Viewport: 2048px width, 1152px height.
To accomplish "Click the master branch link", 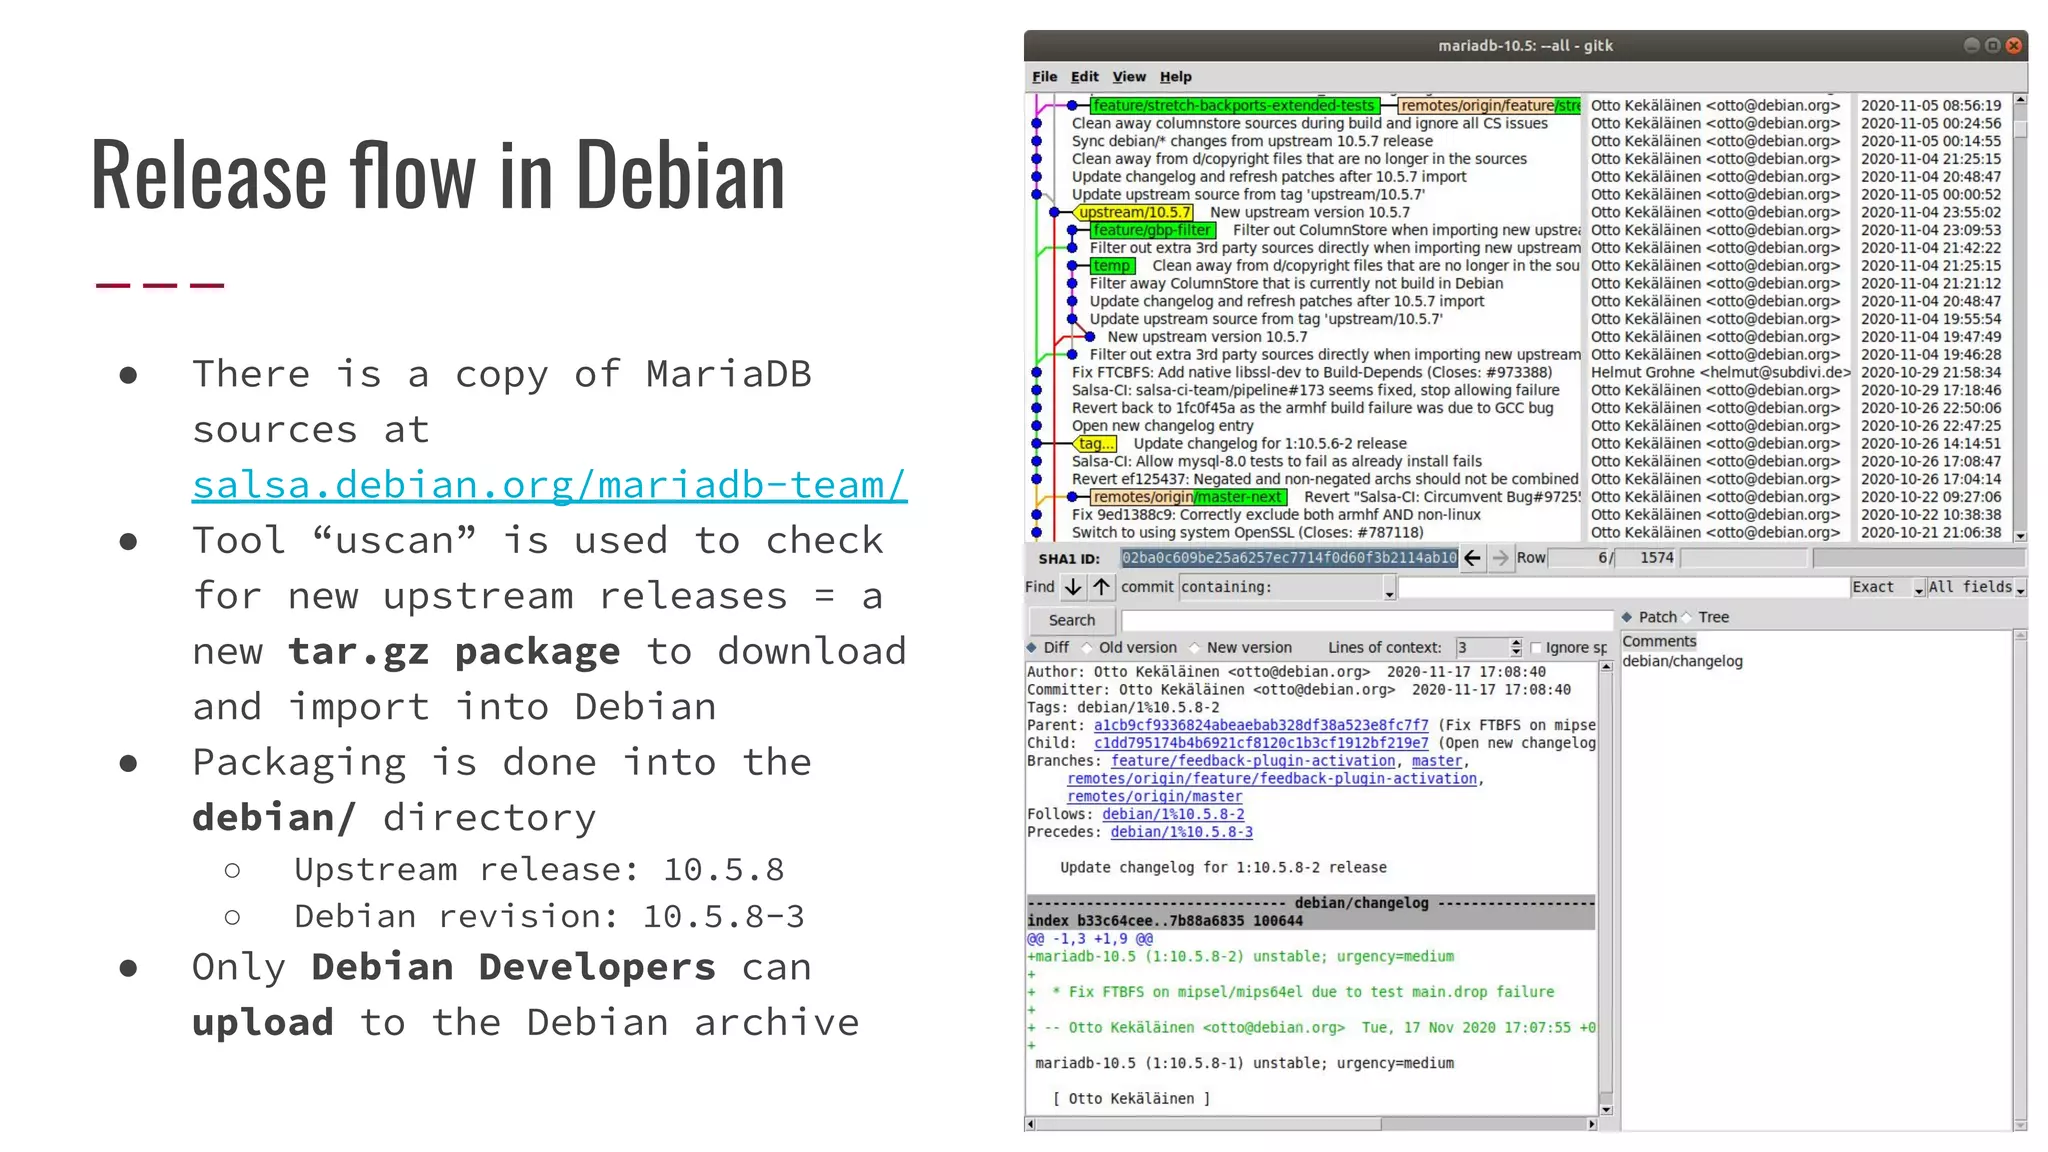I will click(x=1437, y=762).
